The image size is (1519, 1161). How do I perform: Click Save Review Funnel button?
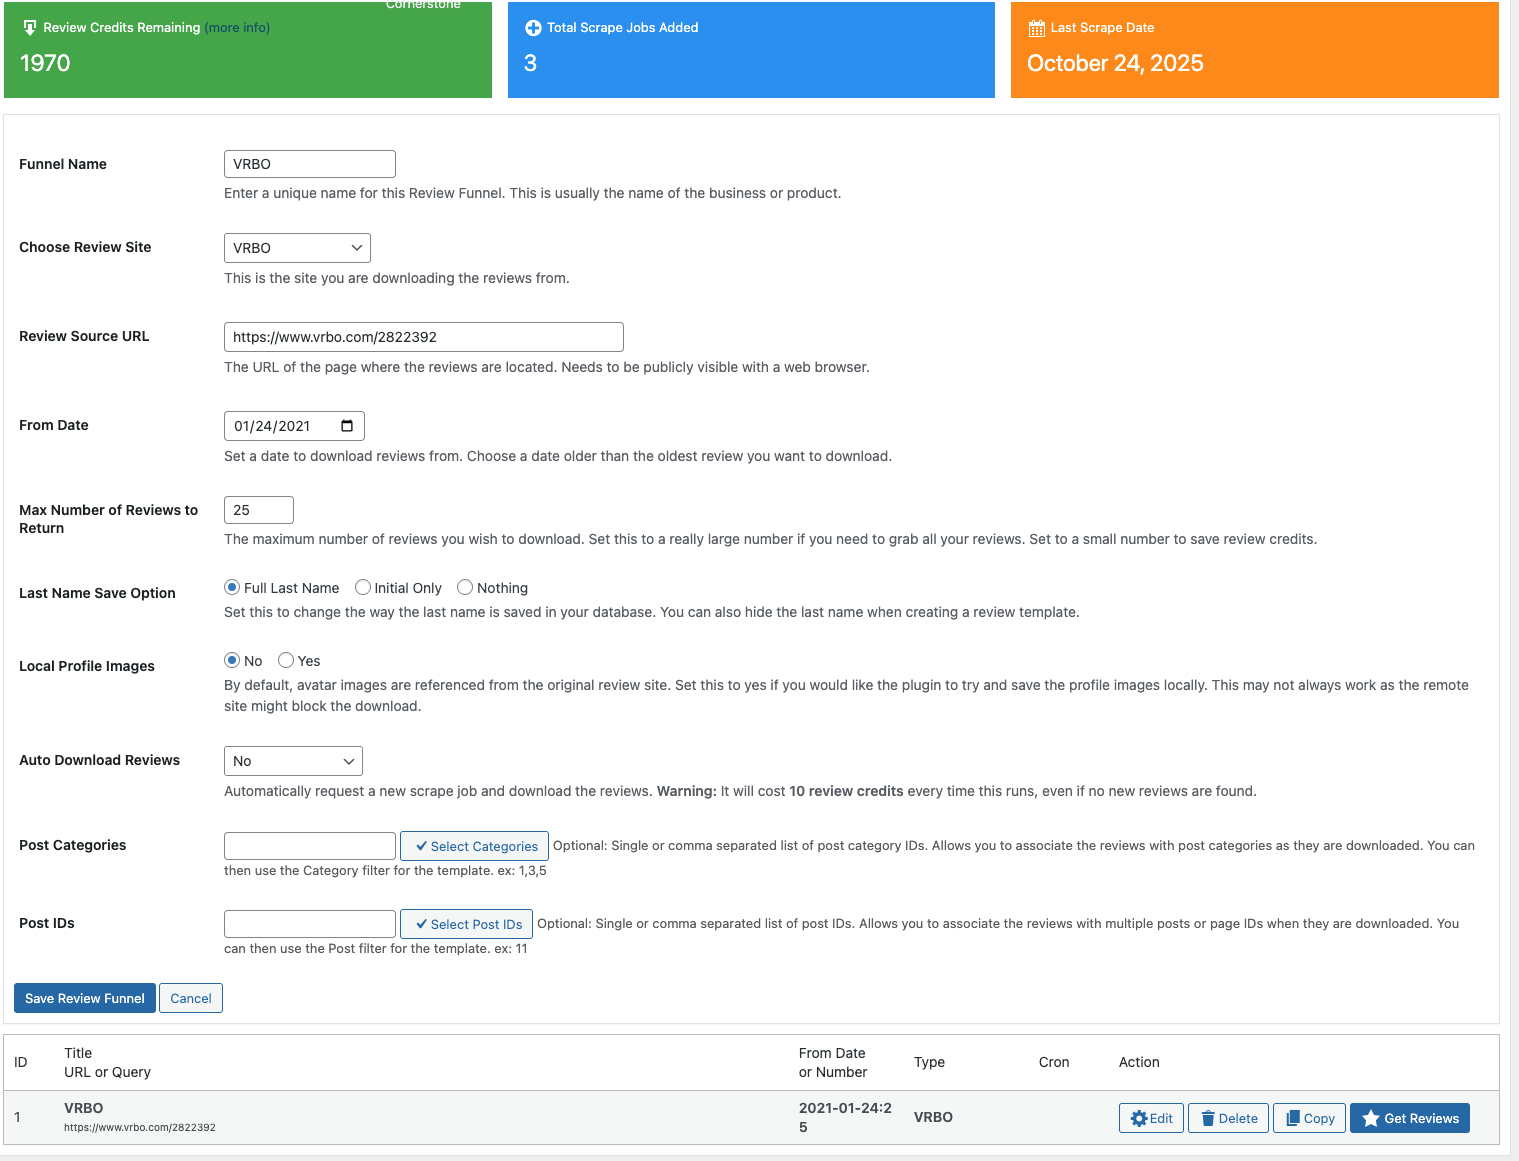[x=85, y=998]
